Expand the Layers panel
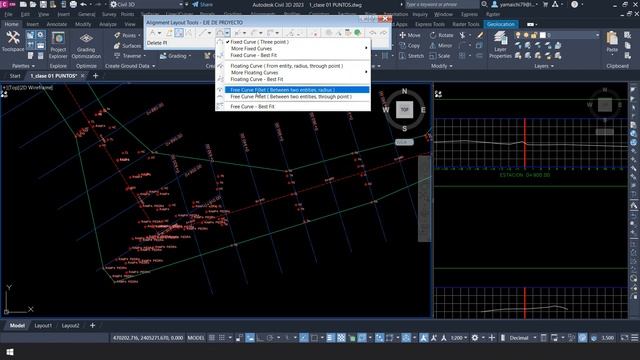This screenshot has height=360, width=640. tap(544, 66)
